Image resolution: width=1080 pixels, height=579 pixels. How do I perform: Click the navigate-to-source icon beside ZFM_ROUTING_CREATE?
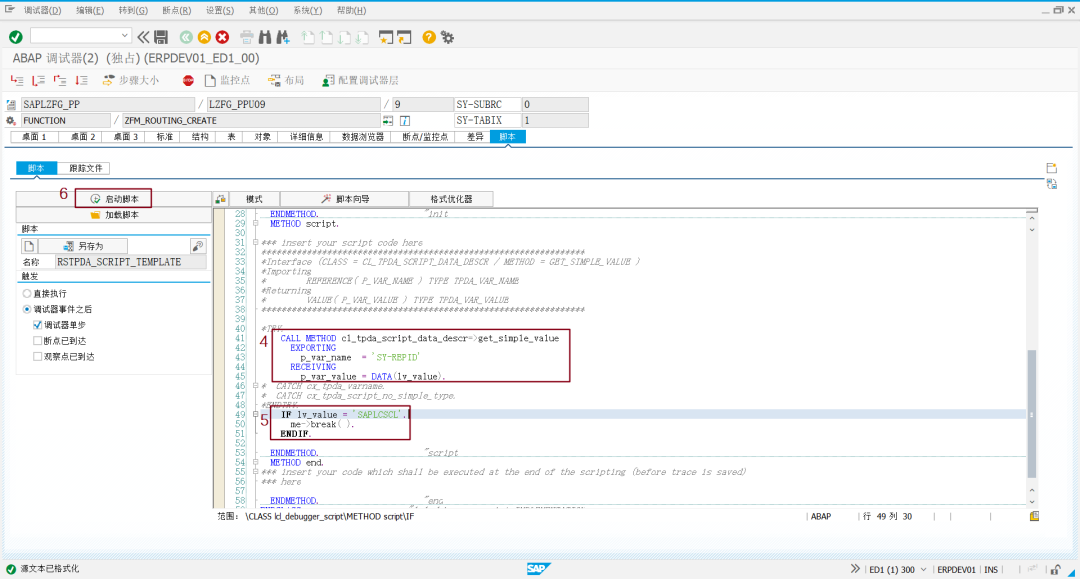pyautogui.click(x=388, y=120)
